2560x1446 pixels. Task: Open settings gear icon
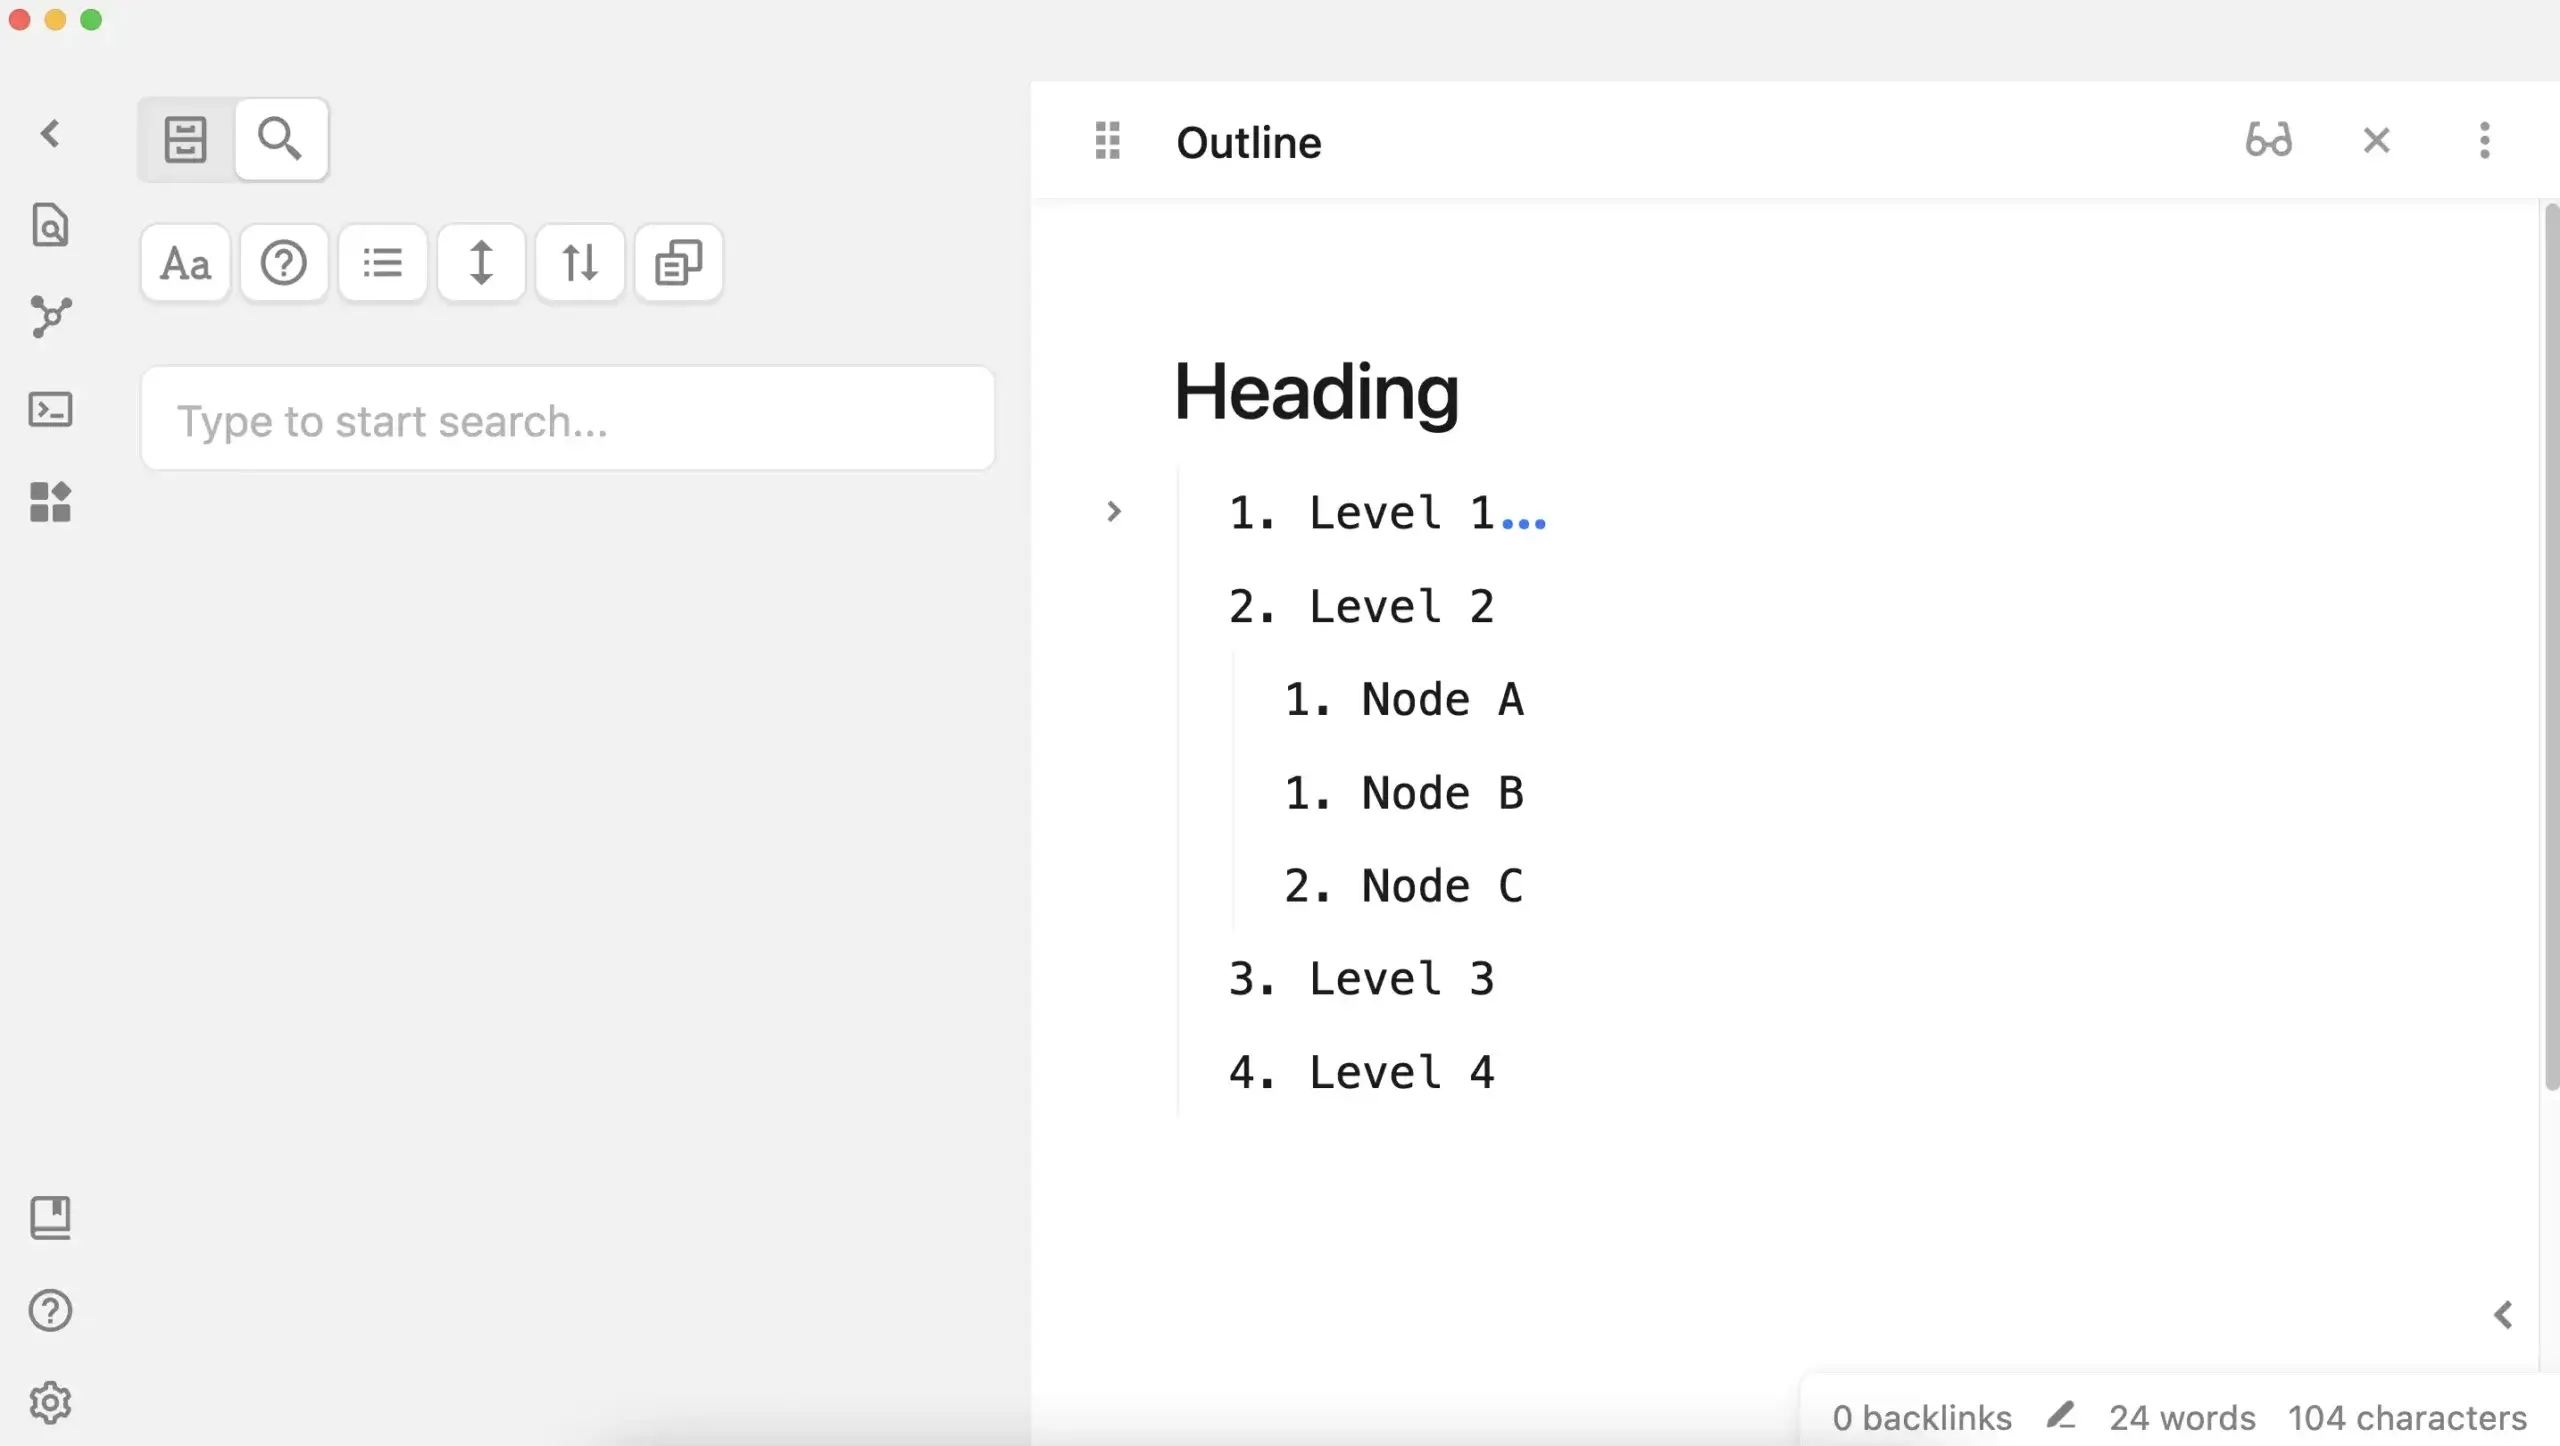click(x=50, y=1403)
